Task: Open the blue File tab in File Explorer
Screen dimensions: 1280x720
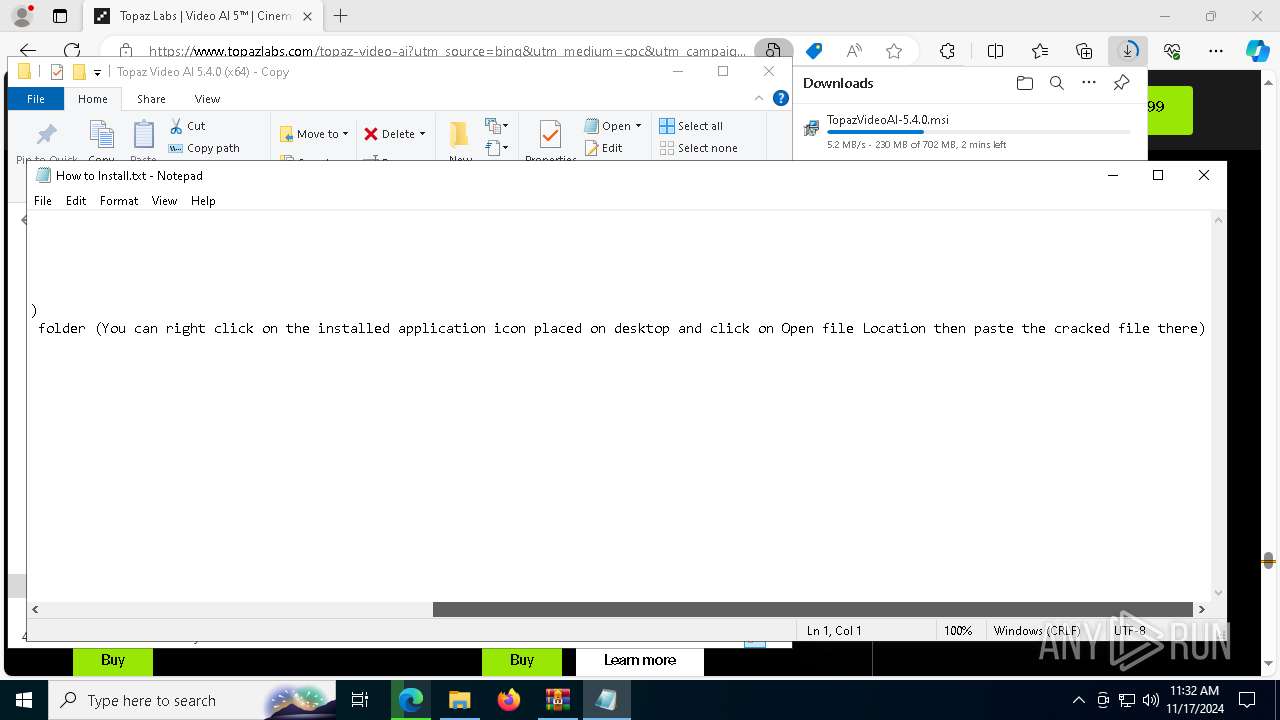Action: 36,99
